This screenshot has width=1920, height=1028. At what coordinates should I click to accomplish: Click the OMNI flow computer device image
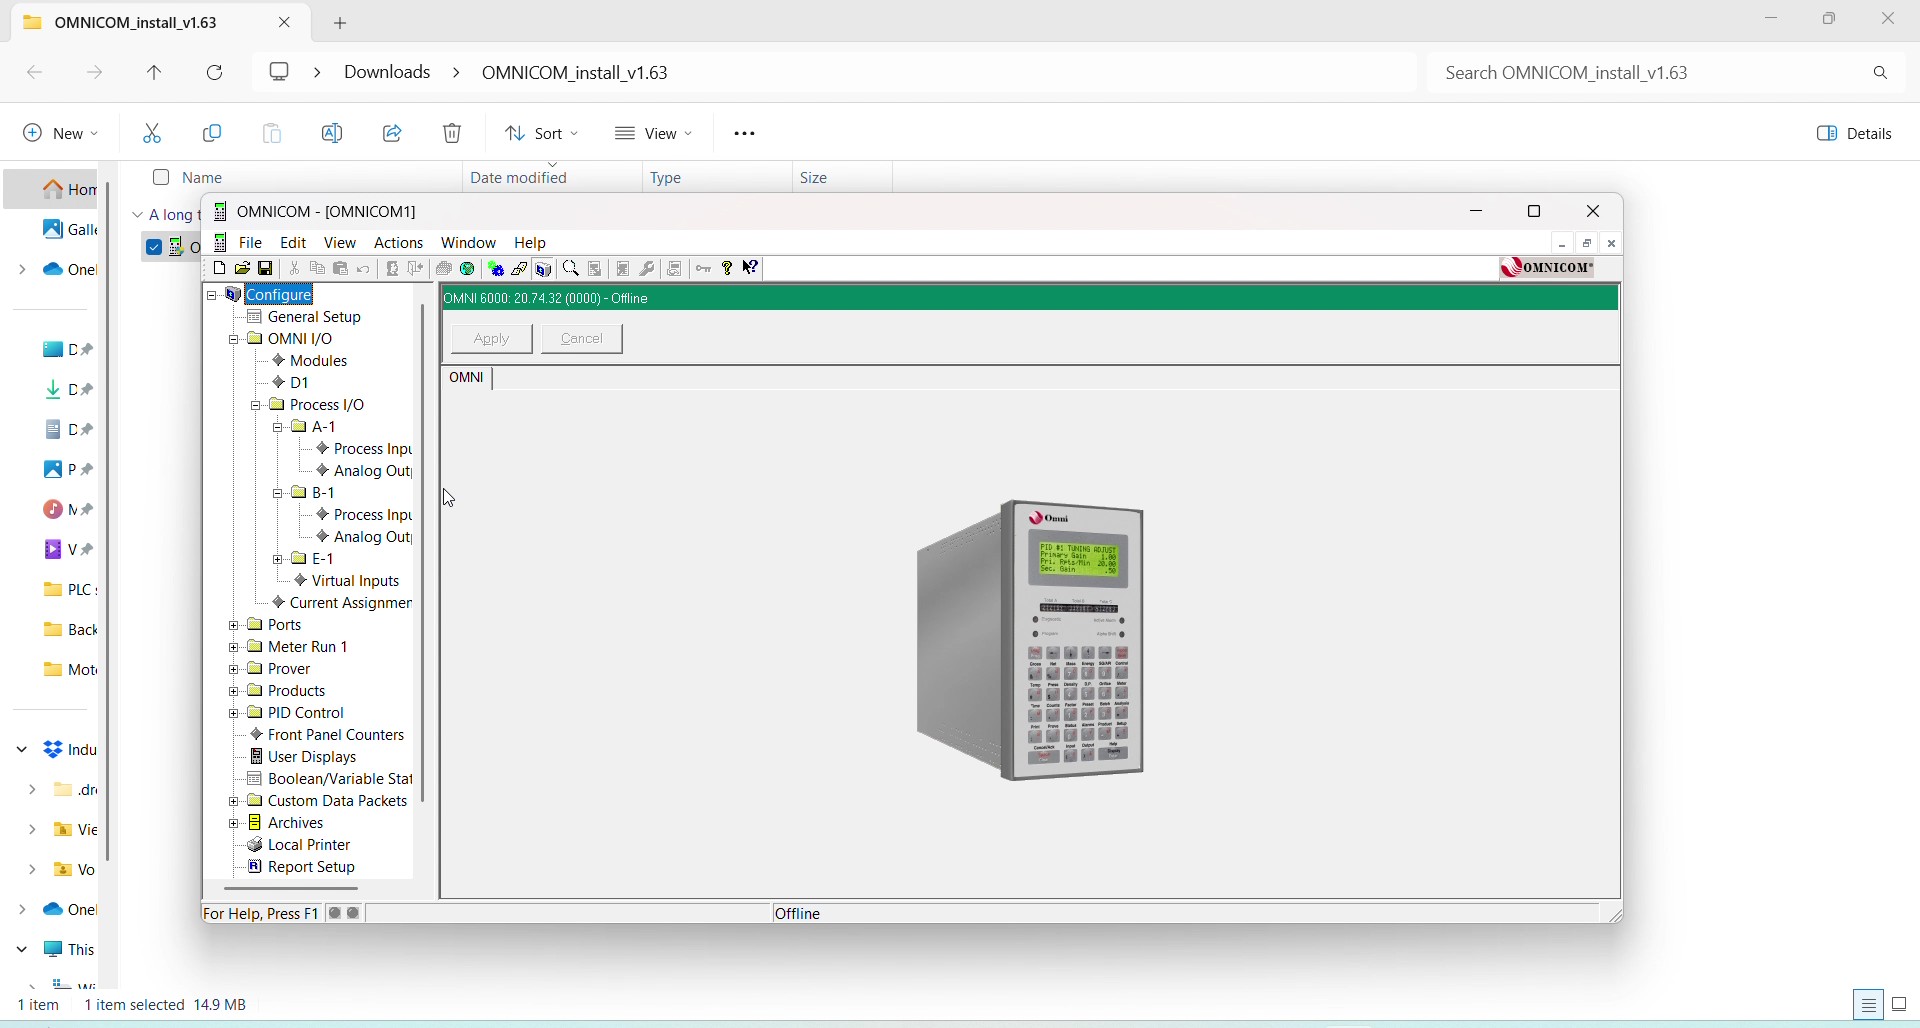point(1030,641)
